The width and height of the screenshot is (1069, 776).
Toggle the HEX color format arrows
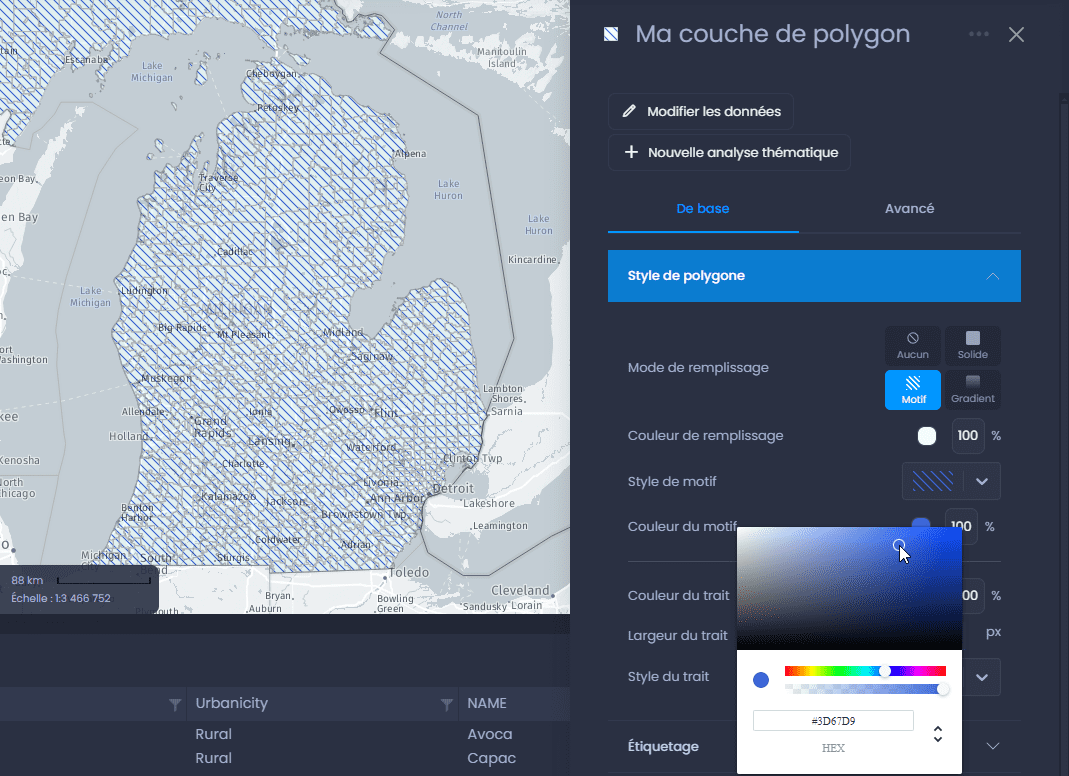click(937, 734)
